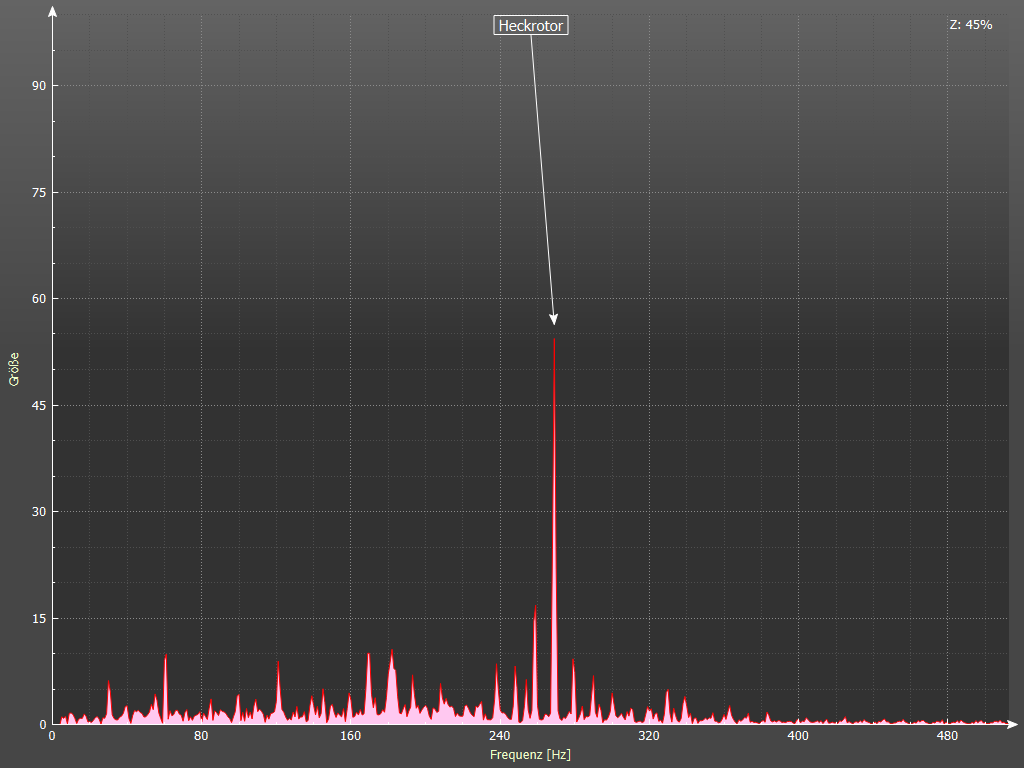The width and height of the screenshot is (1024, 768).
Task: Select the 60 tick label on the vertical axis
Action: tap(39, 299)
